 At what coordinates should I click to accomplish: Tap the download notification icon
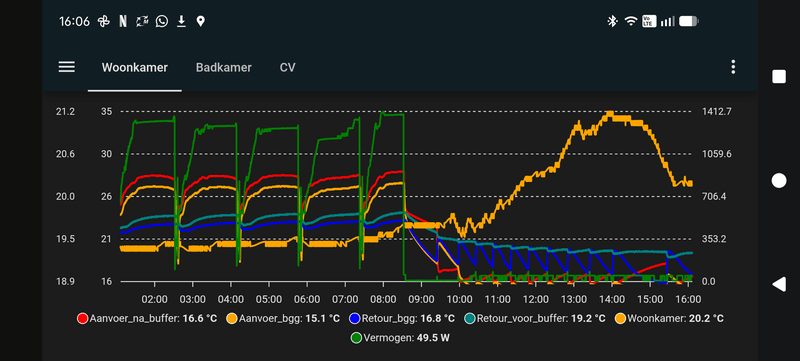[181, 21]
